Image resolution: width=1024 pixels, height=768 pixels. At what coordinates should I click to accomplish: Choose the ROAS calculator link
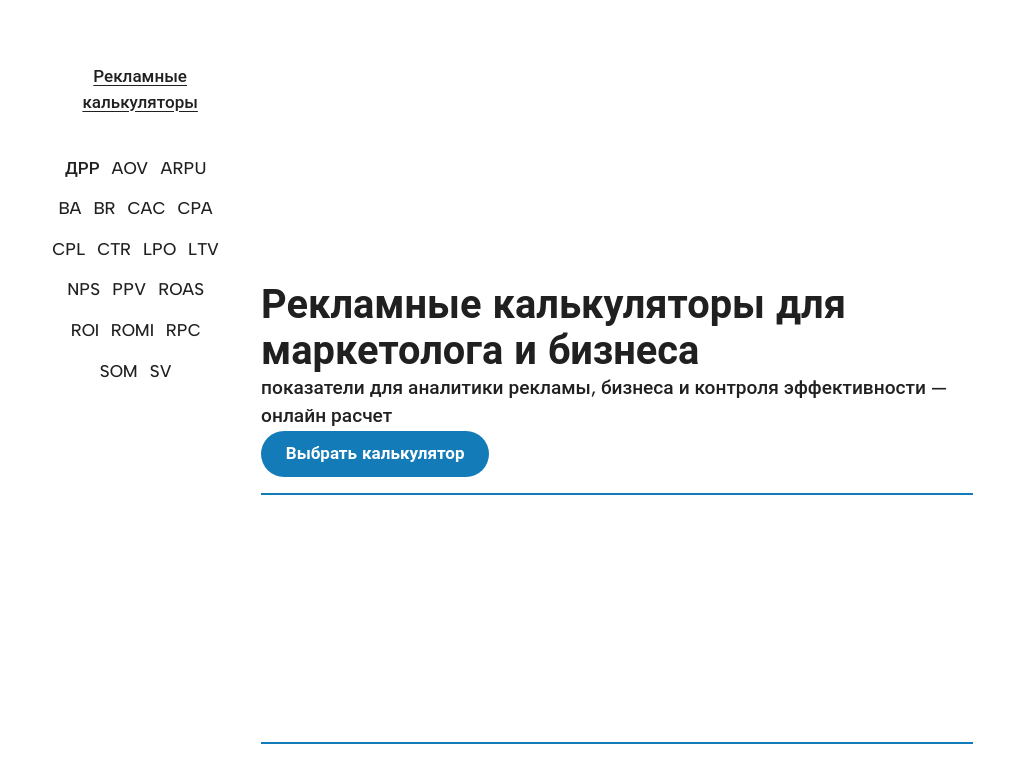click(x=181, y=289)
